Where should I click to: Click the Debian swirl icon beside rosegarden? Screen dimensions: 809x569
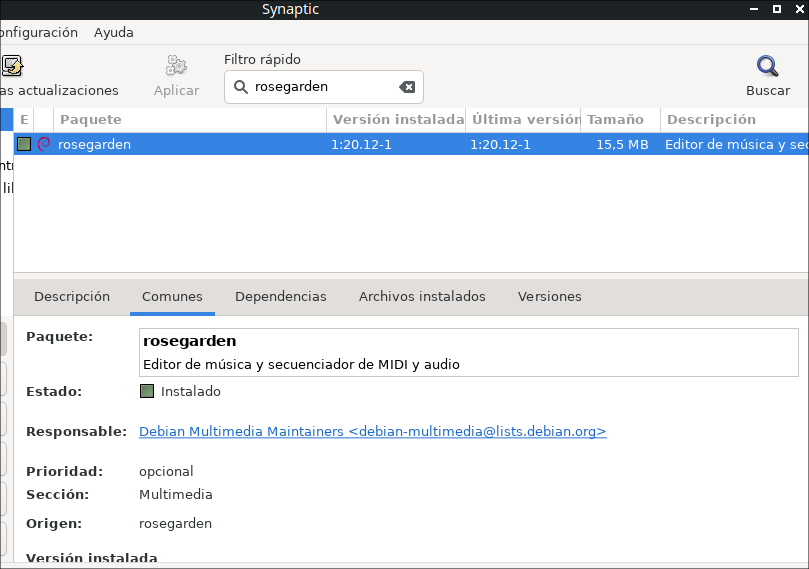click(x=44, y=144)
